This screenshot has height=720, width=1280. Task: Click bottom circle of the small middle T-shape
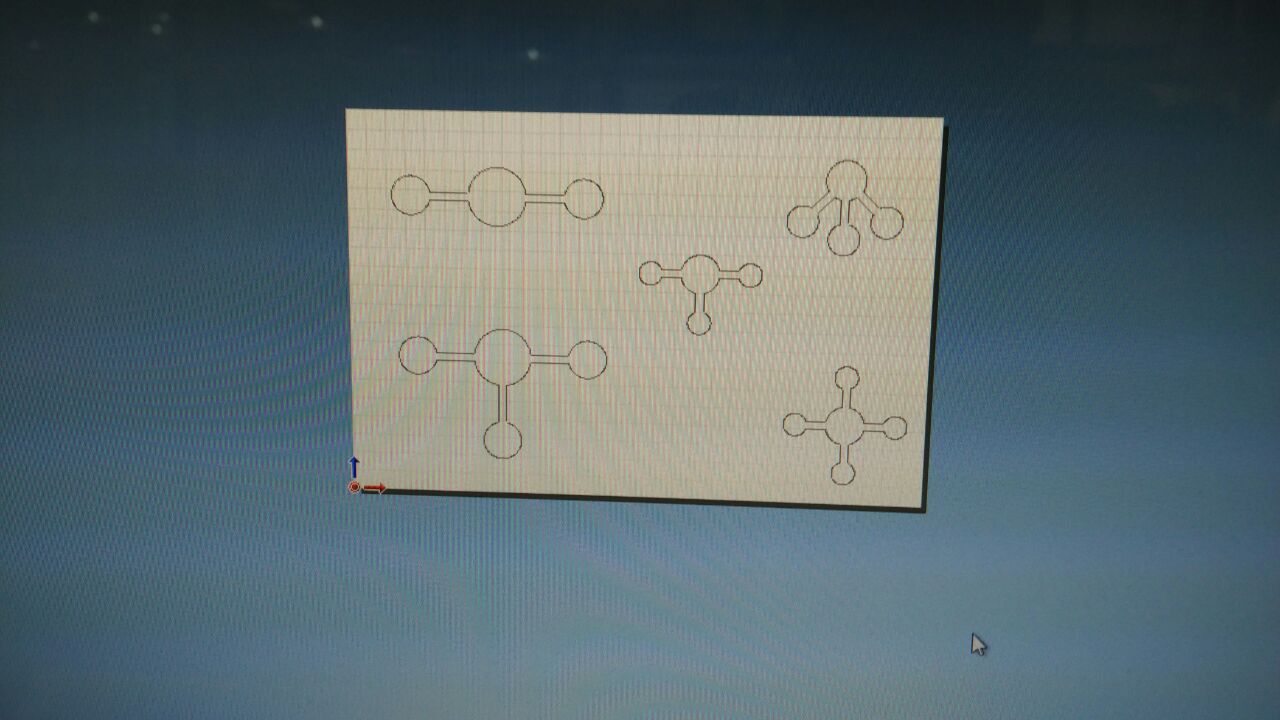[699, 323]
